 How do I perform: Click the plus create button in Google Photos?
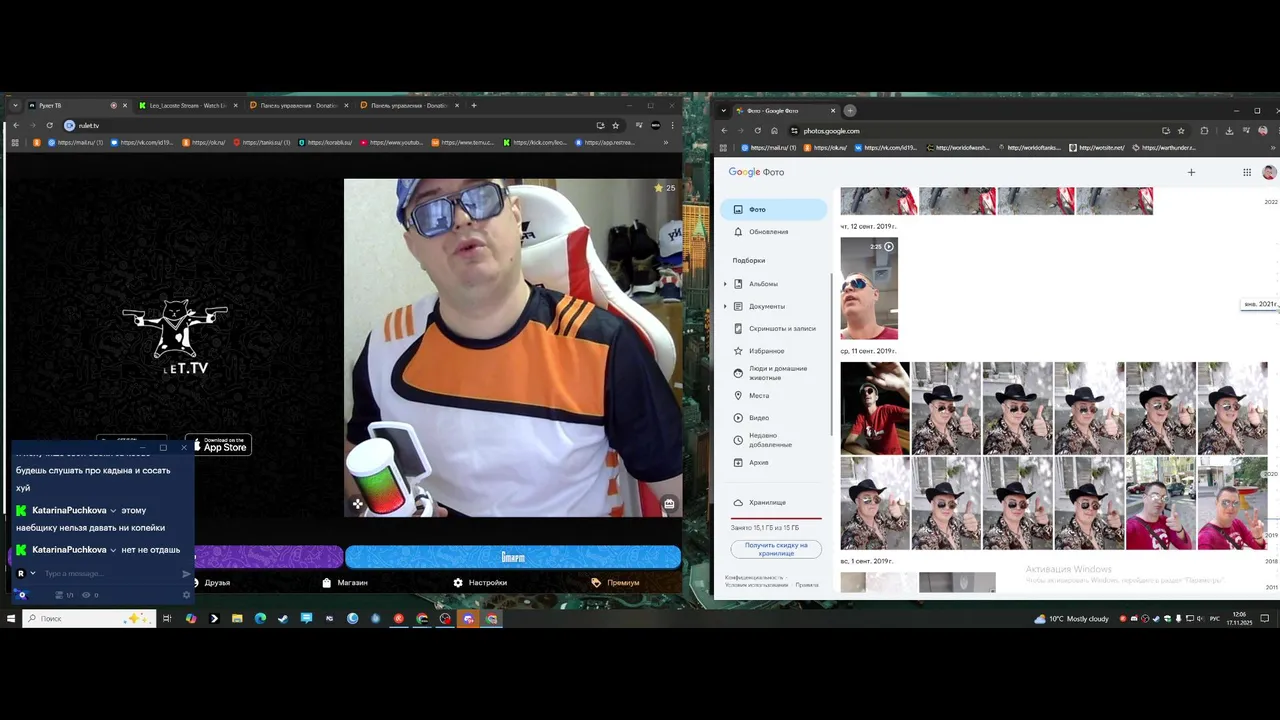tap(1191, 172)
